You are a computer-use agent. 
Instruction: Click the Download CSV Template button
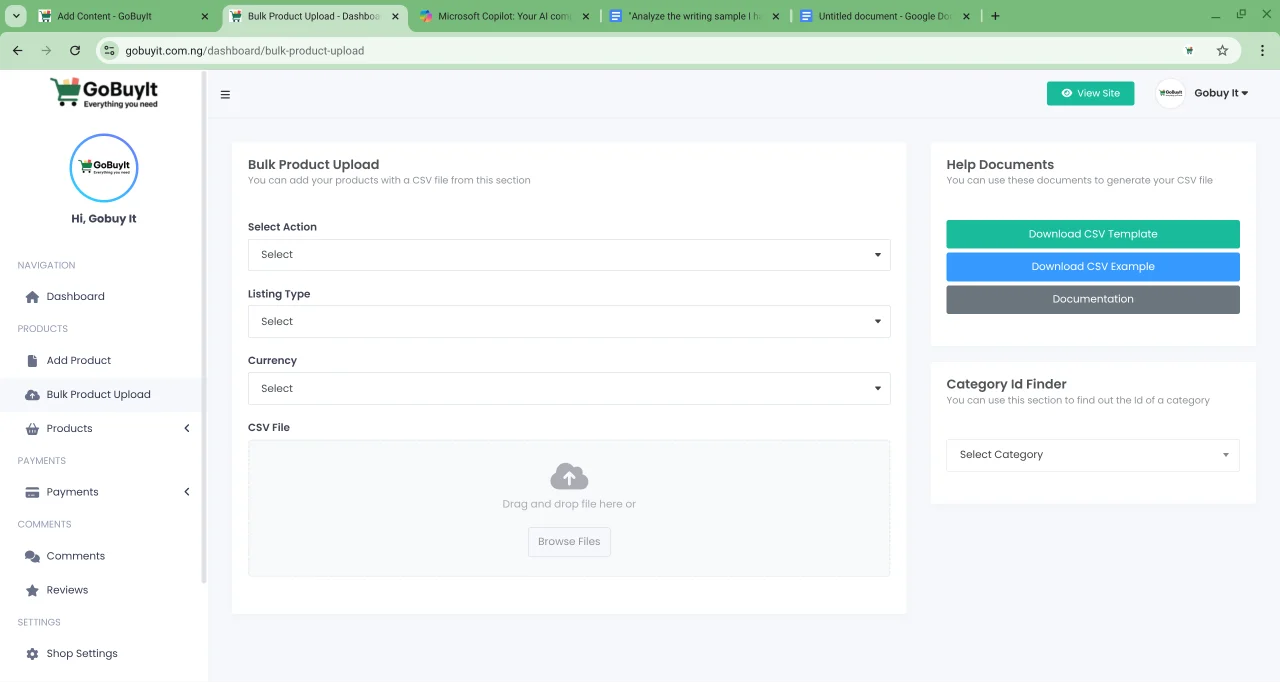coord(1092,234)
